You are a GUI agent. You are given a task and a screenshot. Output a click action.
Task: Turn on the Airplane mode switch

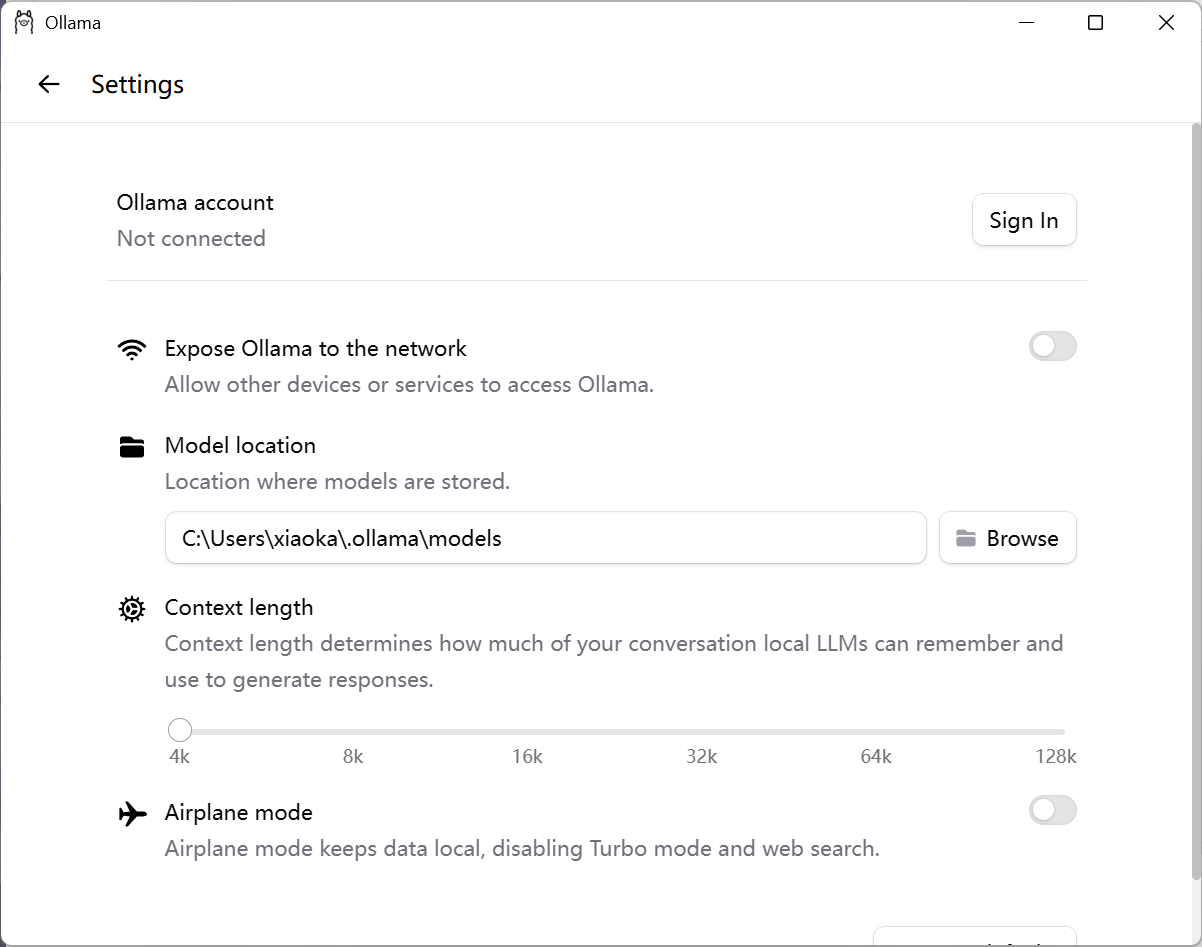[x=1053, y=810]
